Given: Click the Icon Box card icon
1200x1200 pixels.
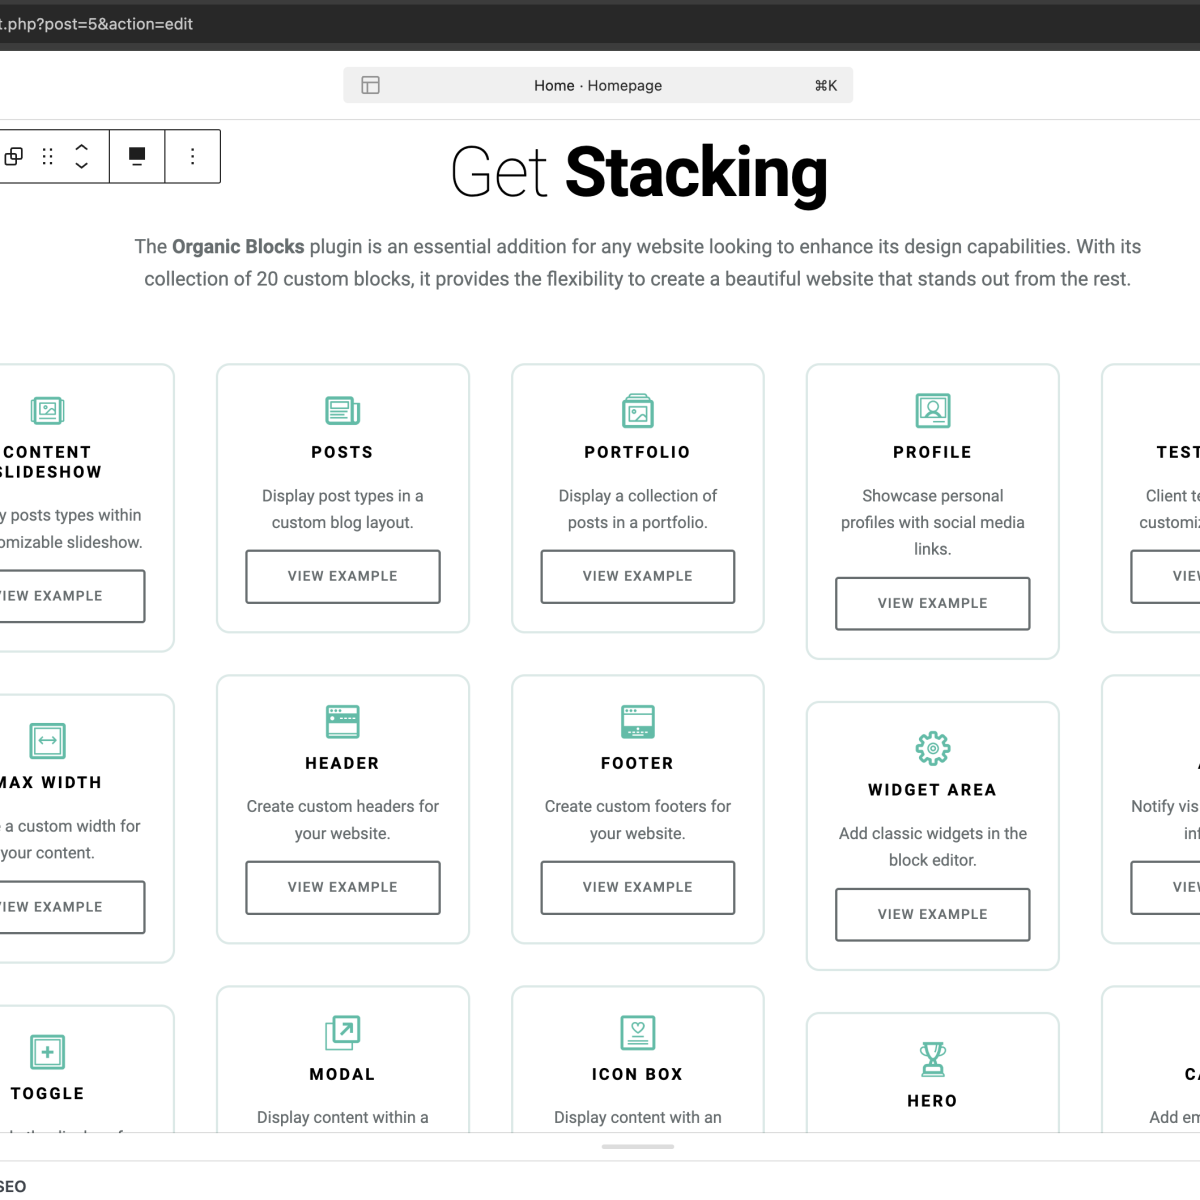Looking at the screenshot, I should pyautogui.click(x=638, y=1032).
